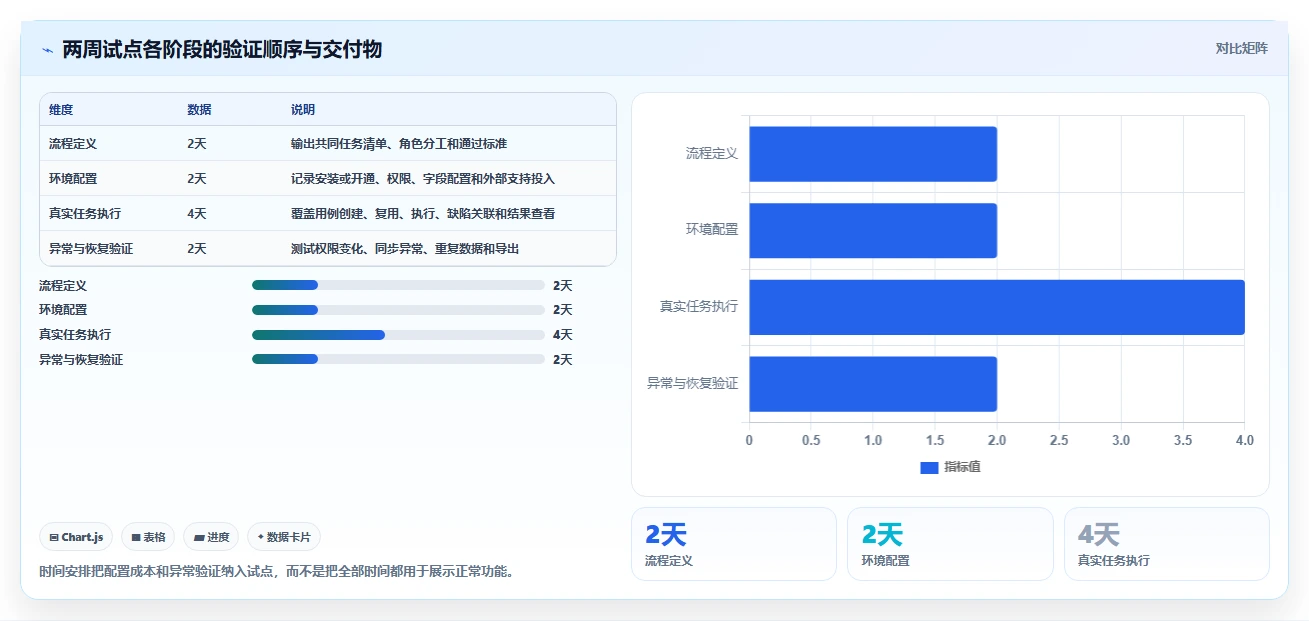Click the 说明 column header
This screenshot has height=621, width=1309.
[x=303, y=110]
